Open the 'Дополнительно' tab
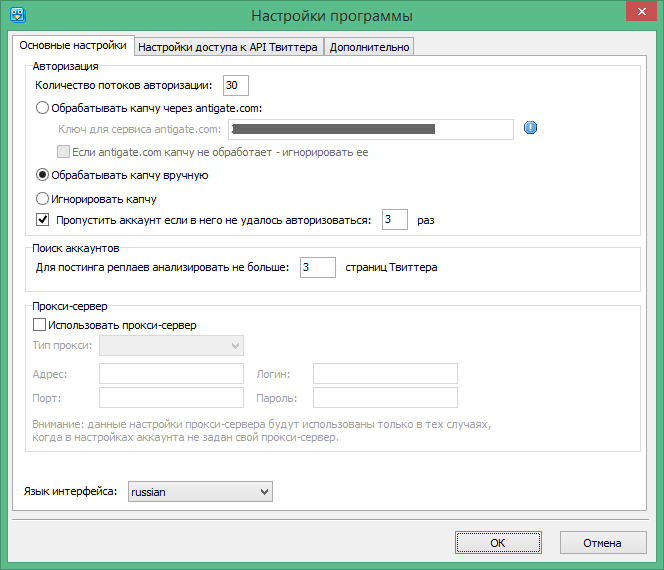The width and height of the screenshot is (664, 570). [x=368, y=47]
